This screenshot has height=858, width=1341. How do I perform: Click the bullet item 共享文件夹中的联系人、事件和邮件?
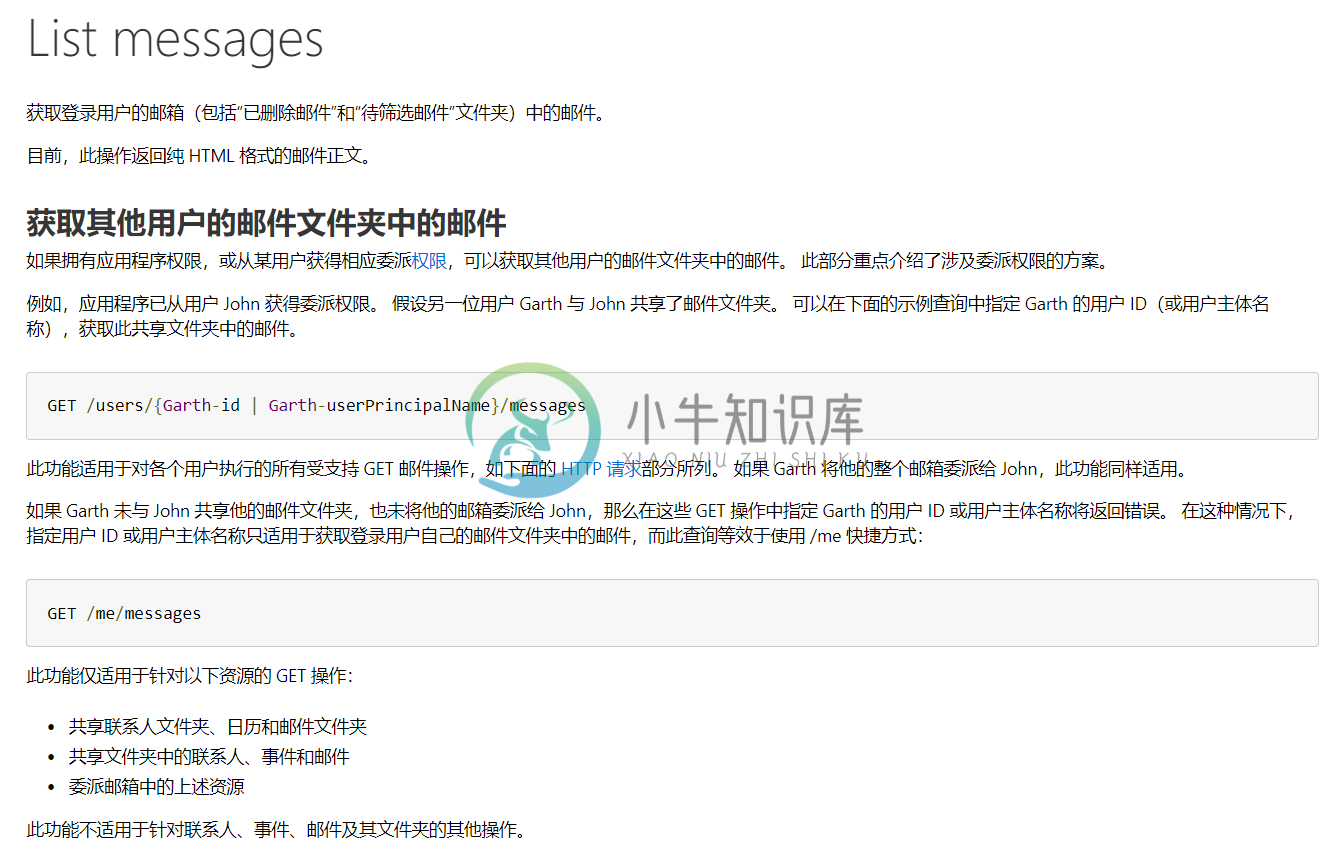tap(209, 757)
